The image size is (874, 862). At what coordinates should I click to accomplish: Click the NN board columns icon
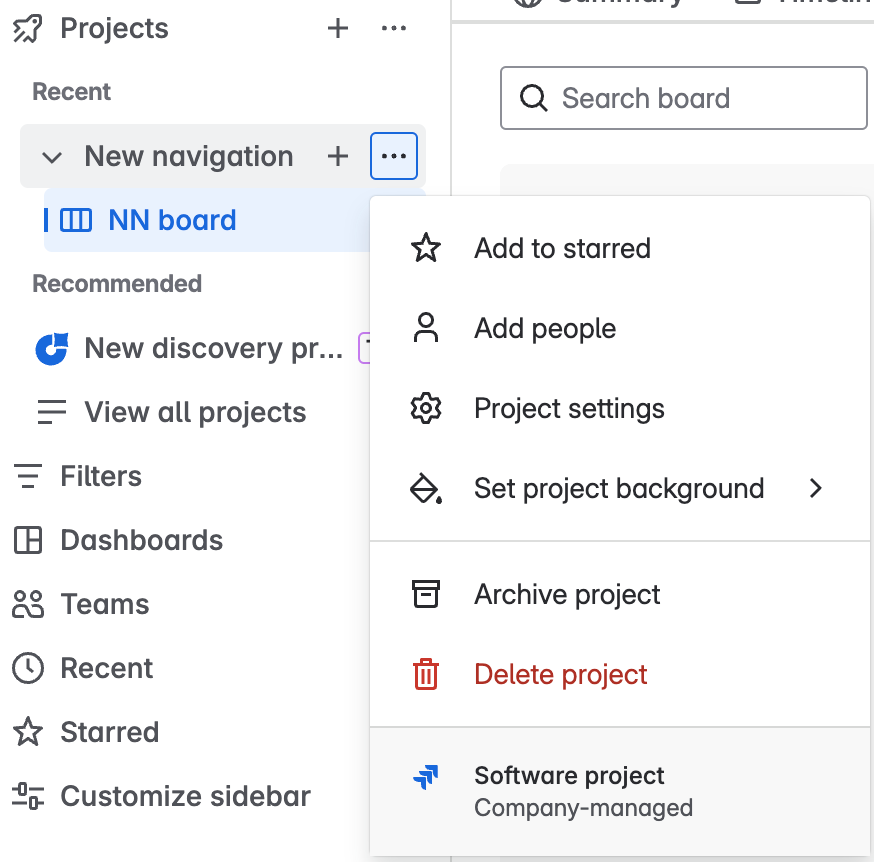(77, 219)
